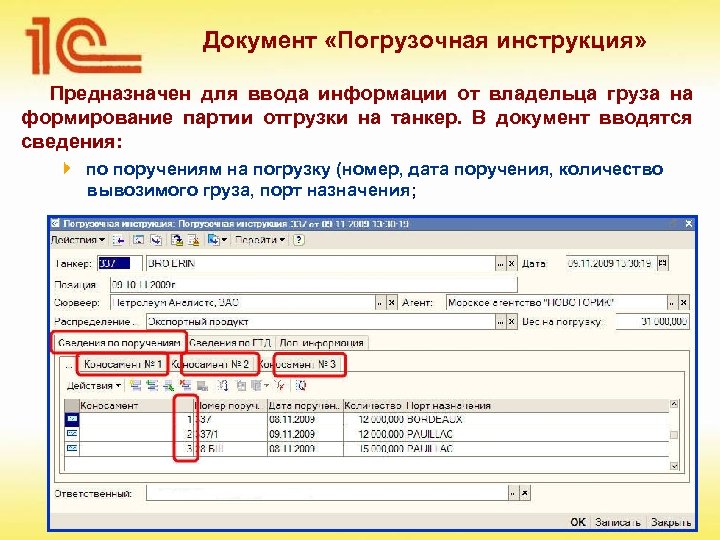Screen dimensions: 720x540
Task: Click the tanker name field BRO ERIN
Action: pos(321,264)
